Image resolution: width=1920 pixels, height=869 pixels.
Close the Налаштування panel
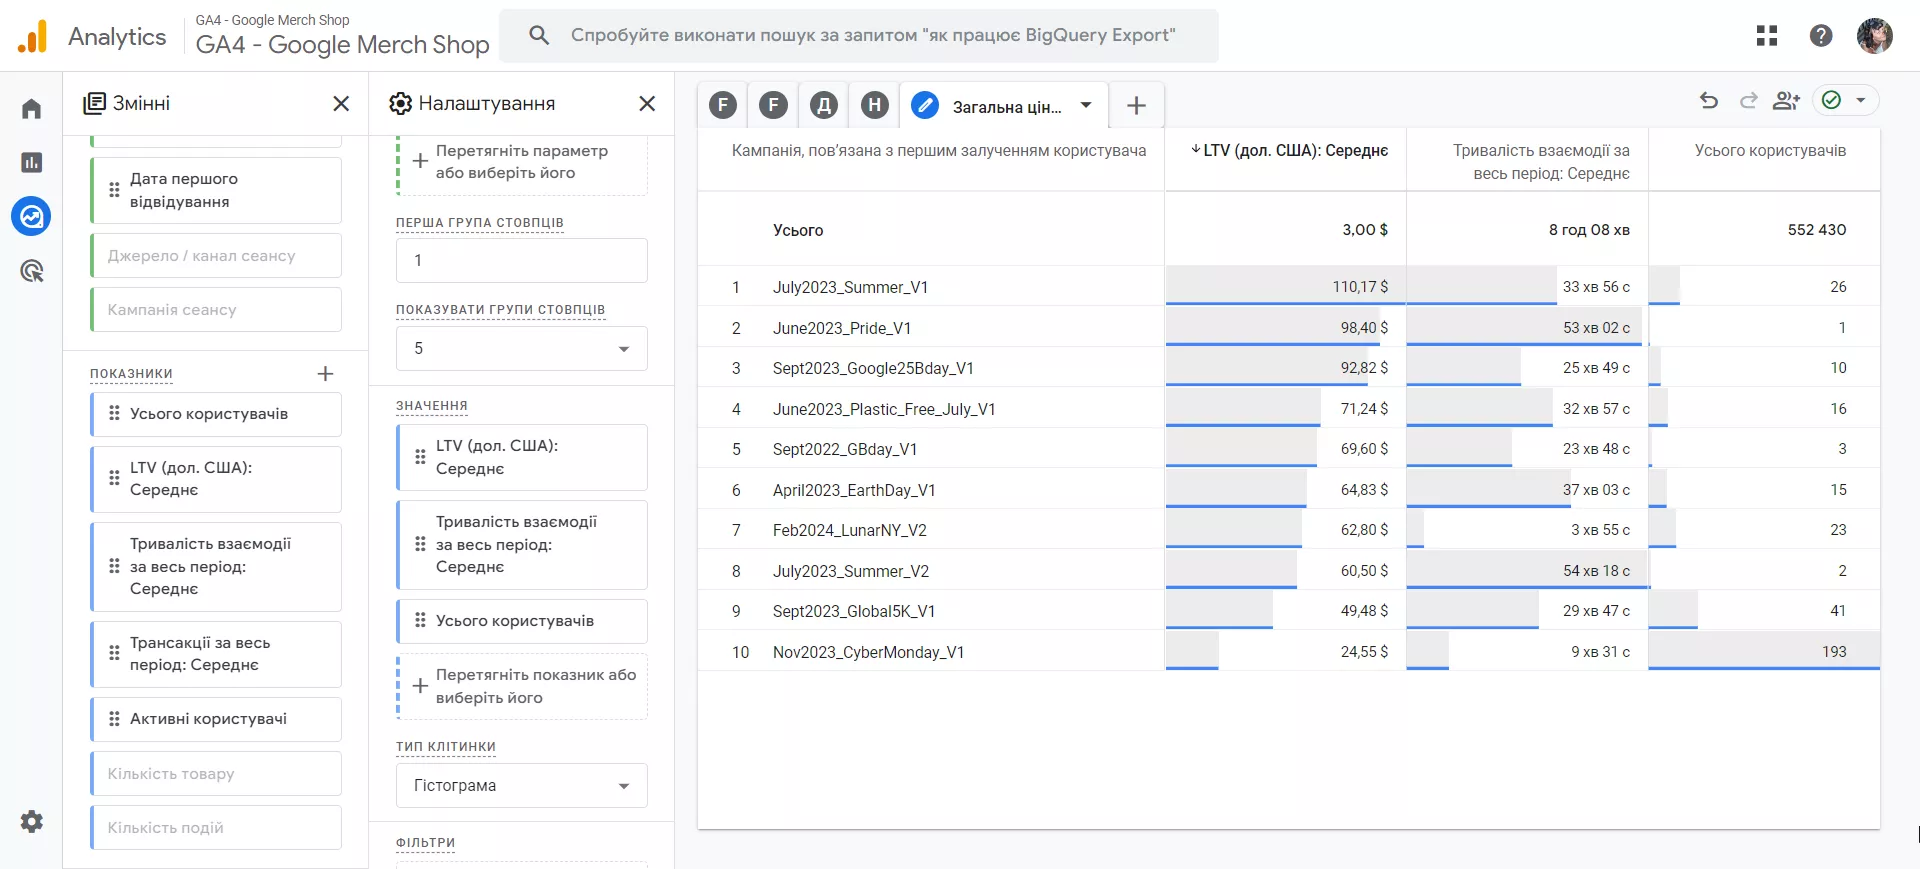pyautogui.click(x=647, y=104)
